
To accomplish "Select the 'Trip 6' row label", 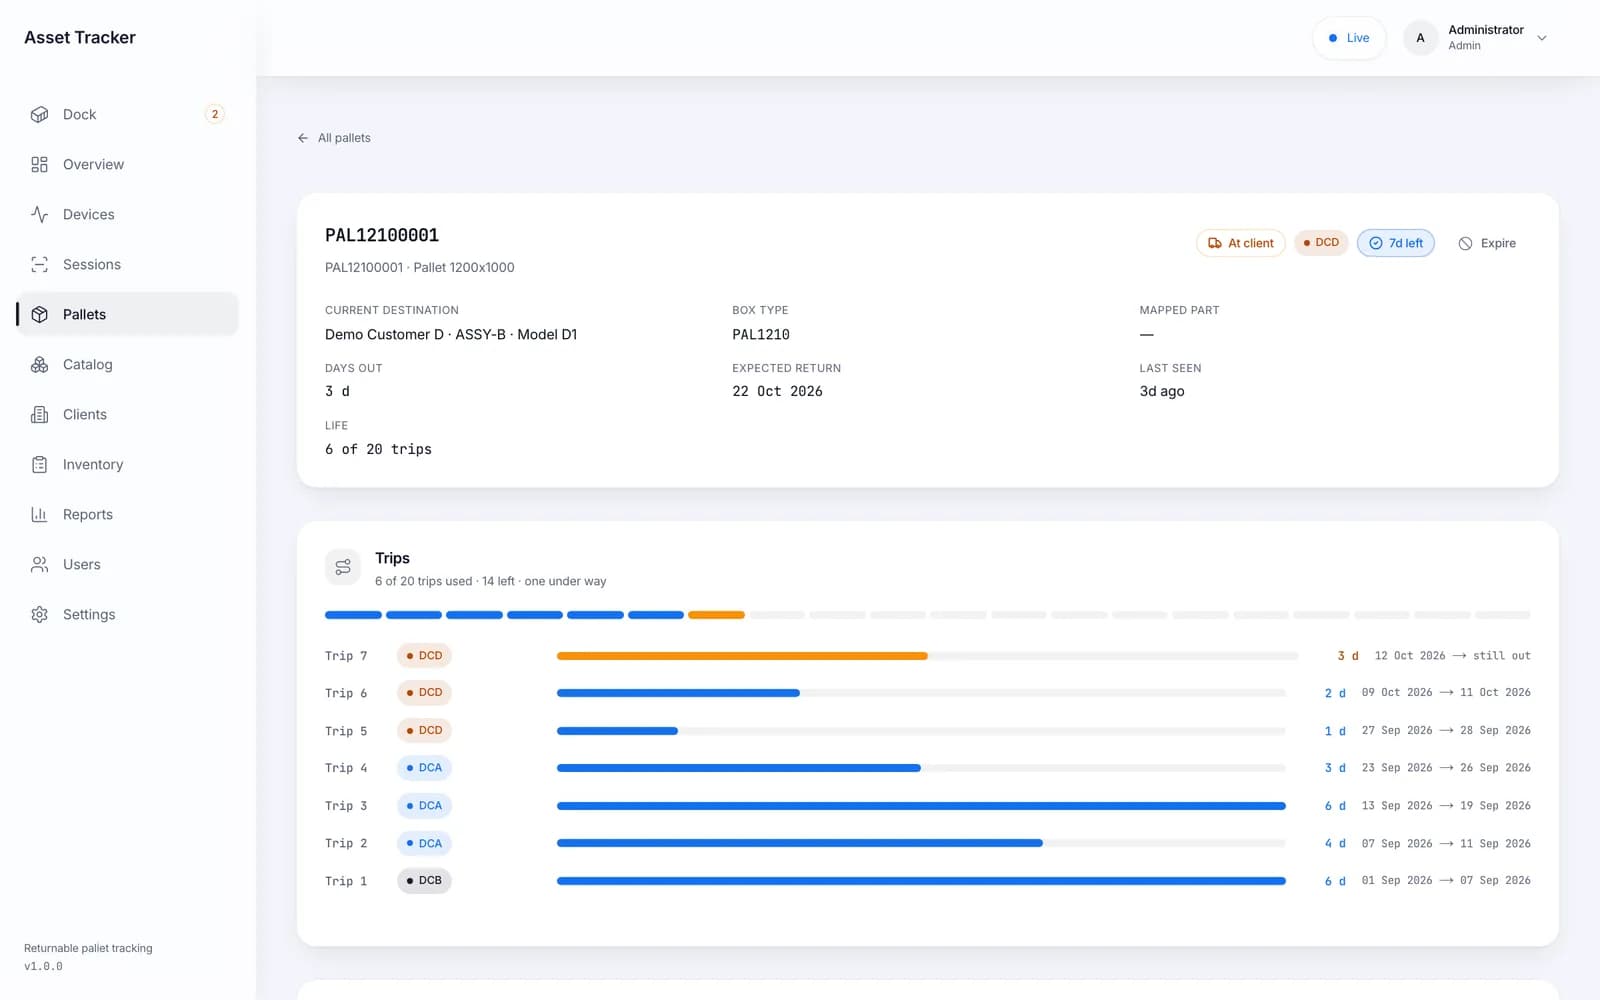I will pyautogui.click(x=346, y=693).
